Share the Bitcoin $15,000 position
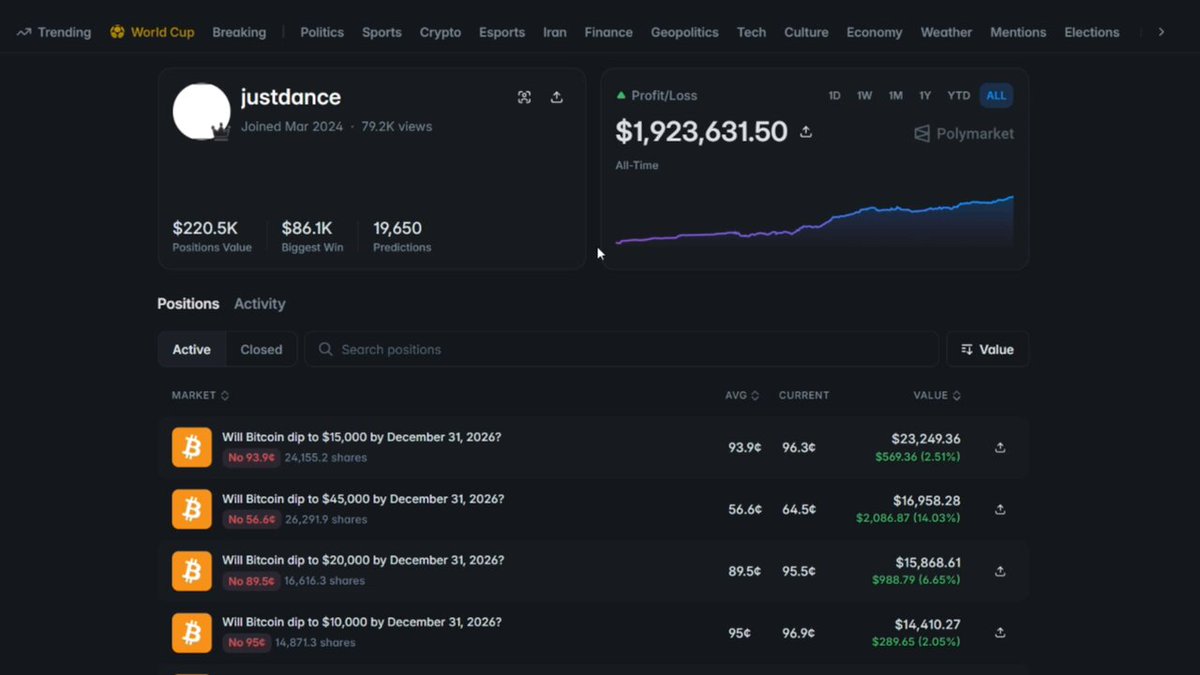The width and height of the screenshot is (1200, 675). 1000,448
